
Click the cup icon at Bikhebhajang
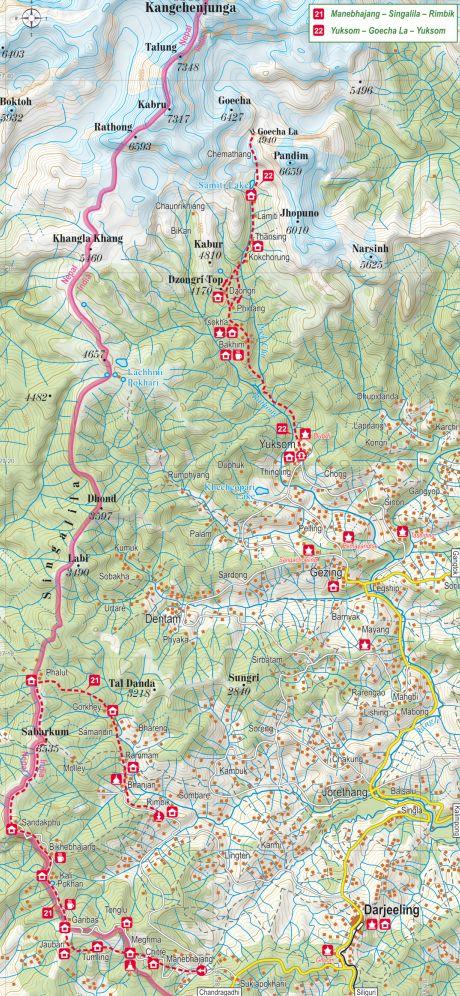(60, 858)
